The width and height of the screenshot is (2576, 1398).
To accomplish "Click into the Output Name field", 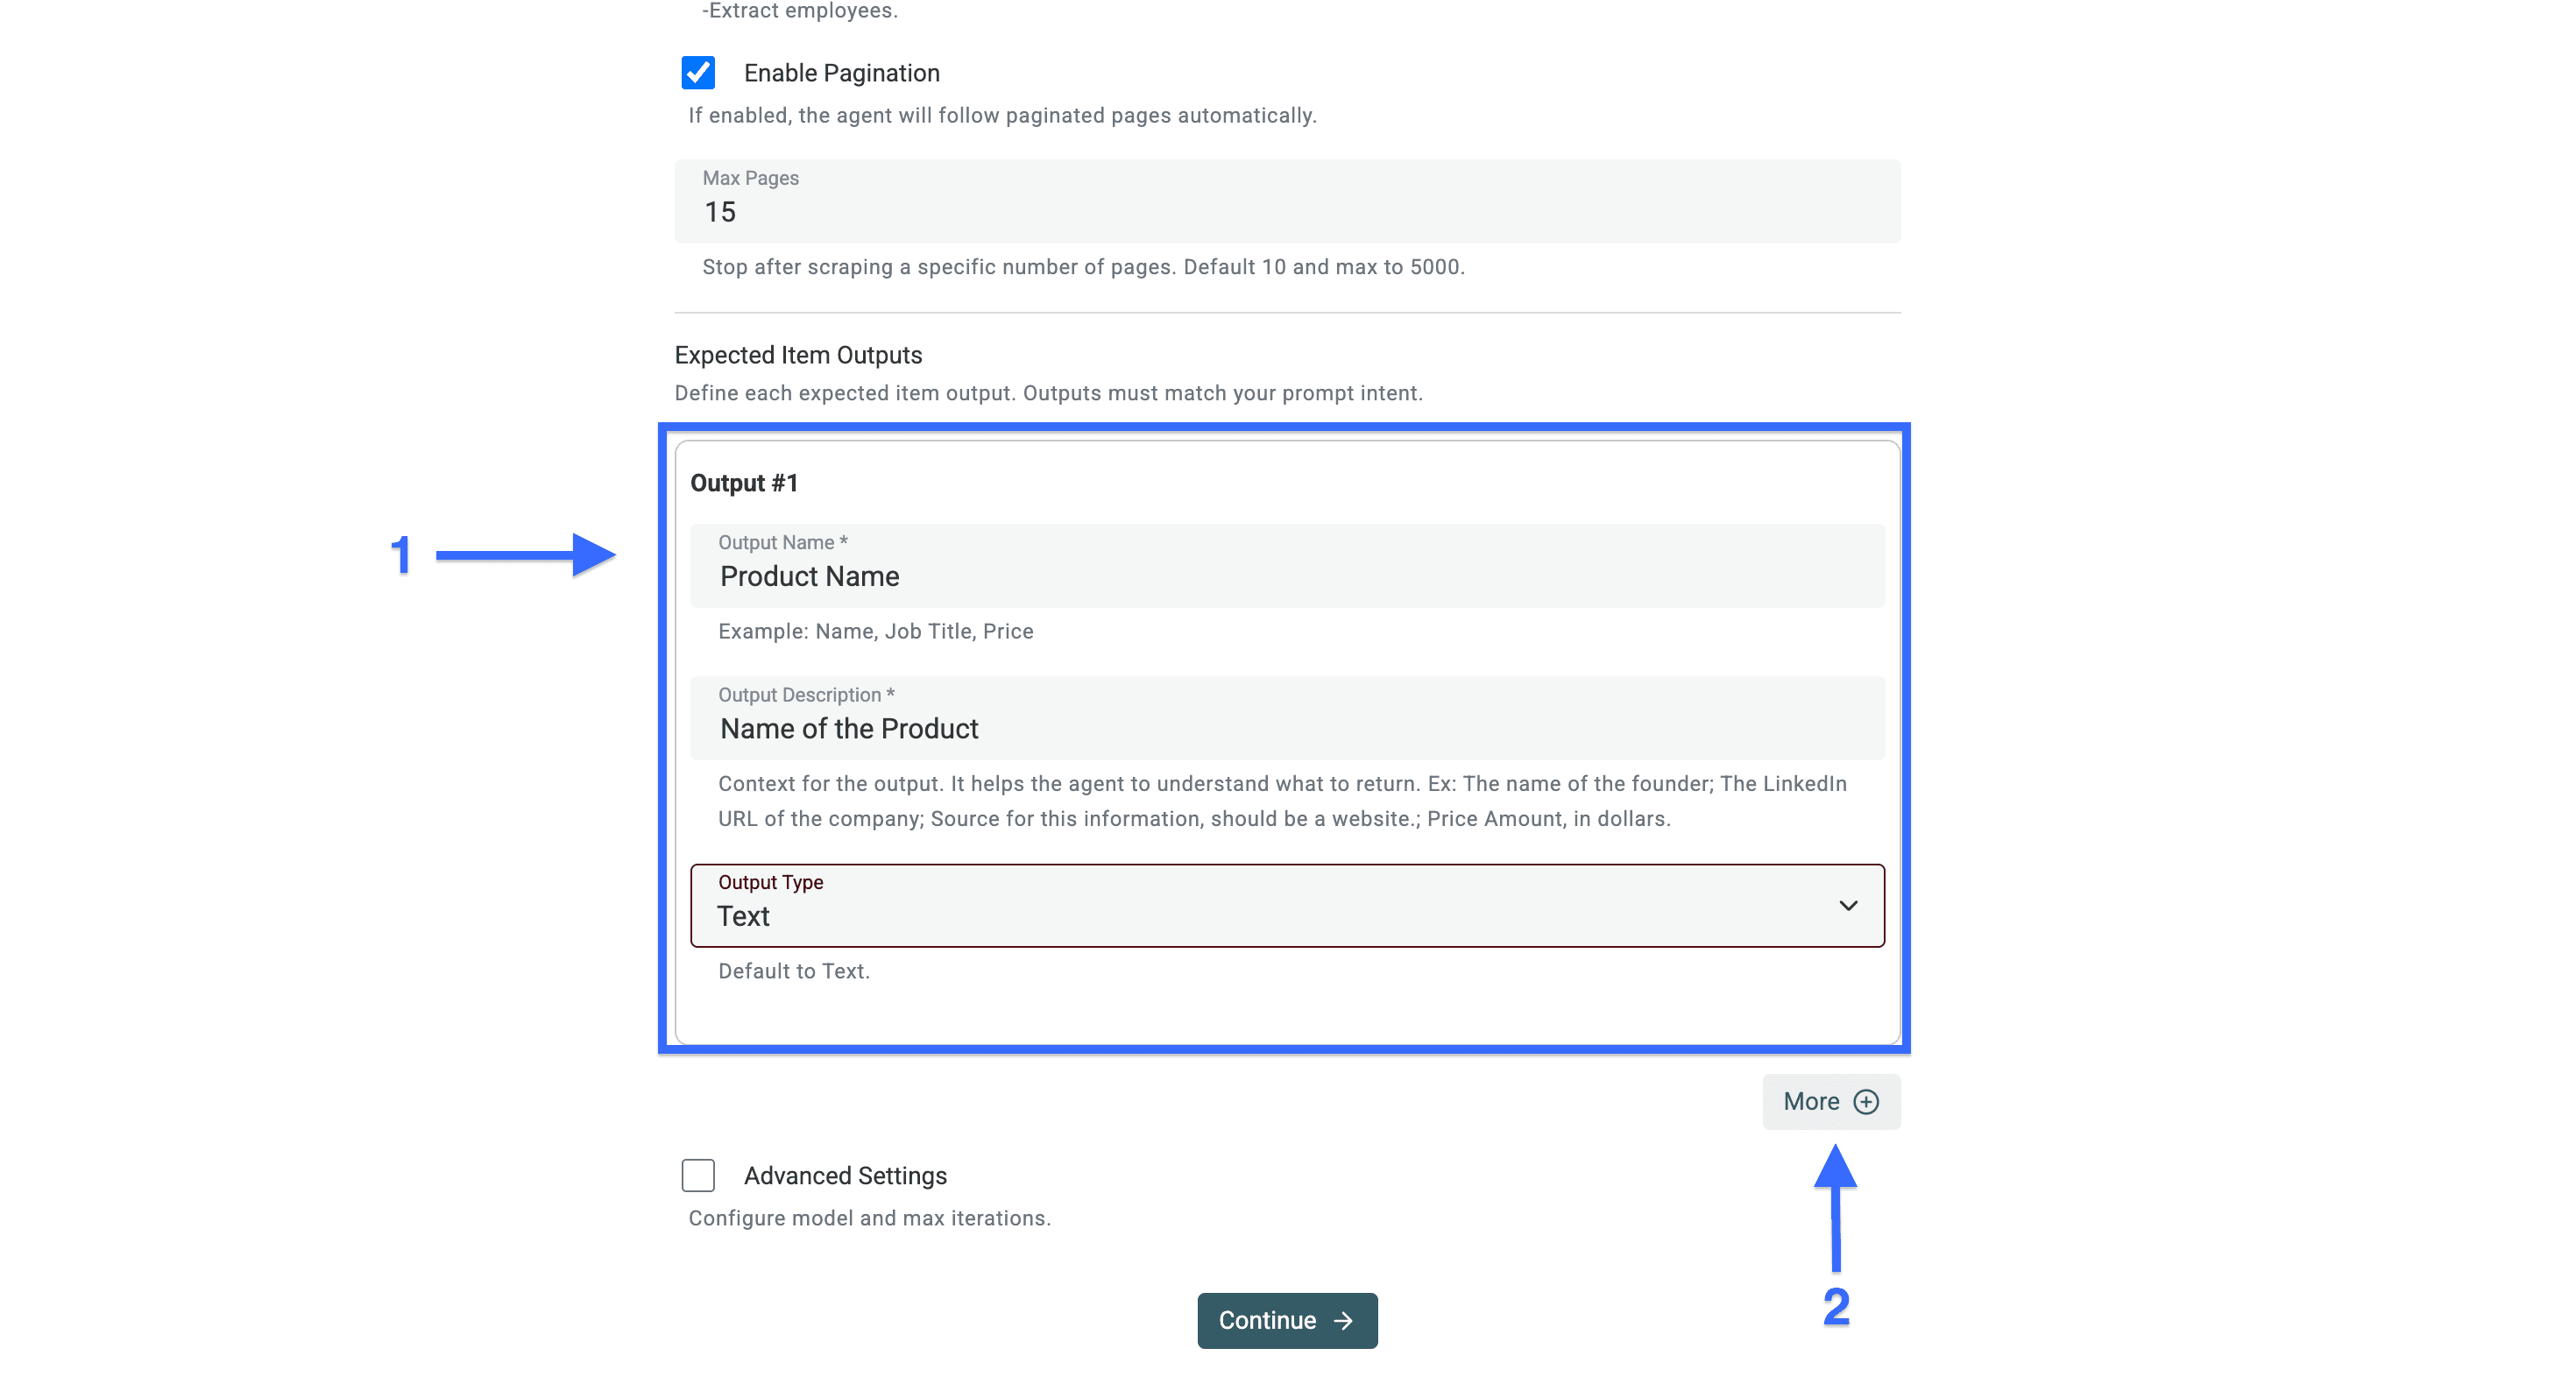I will [1286, 576].
